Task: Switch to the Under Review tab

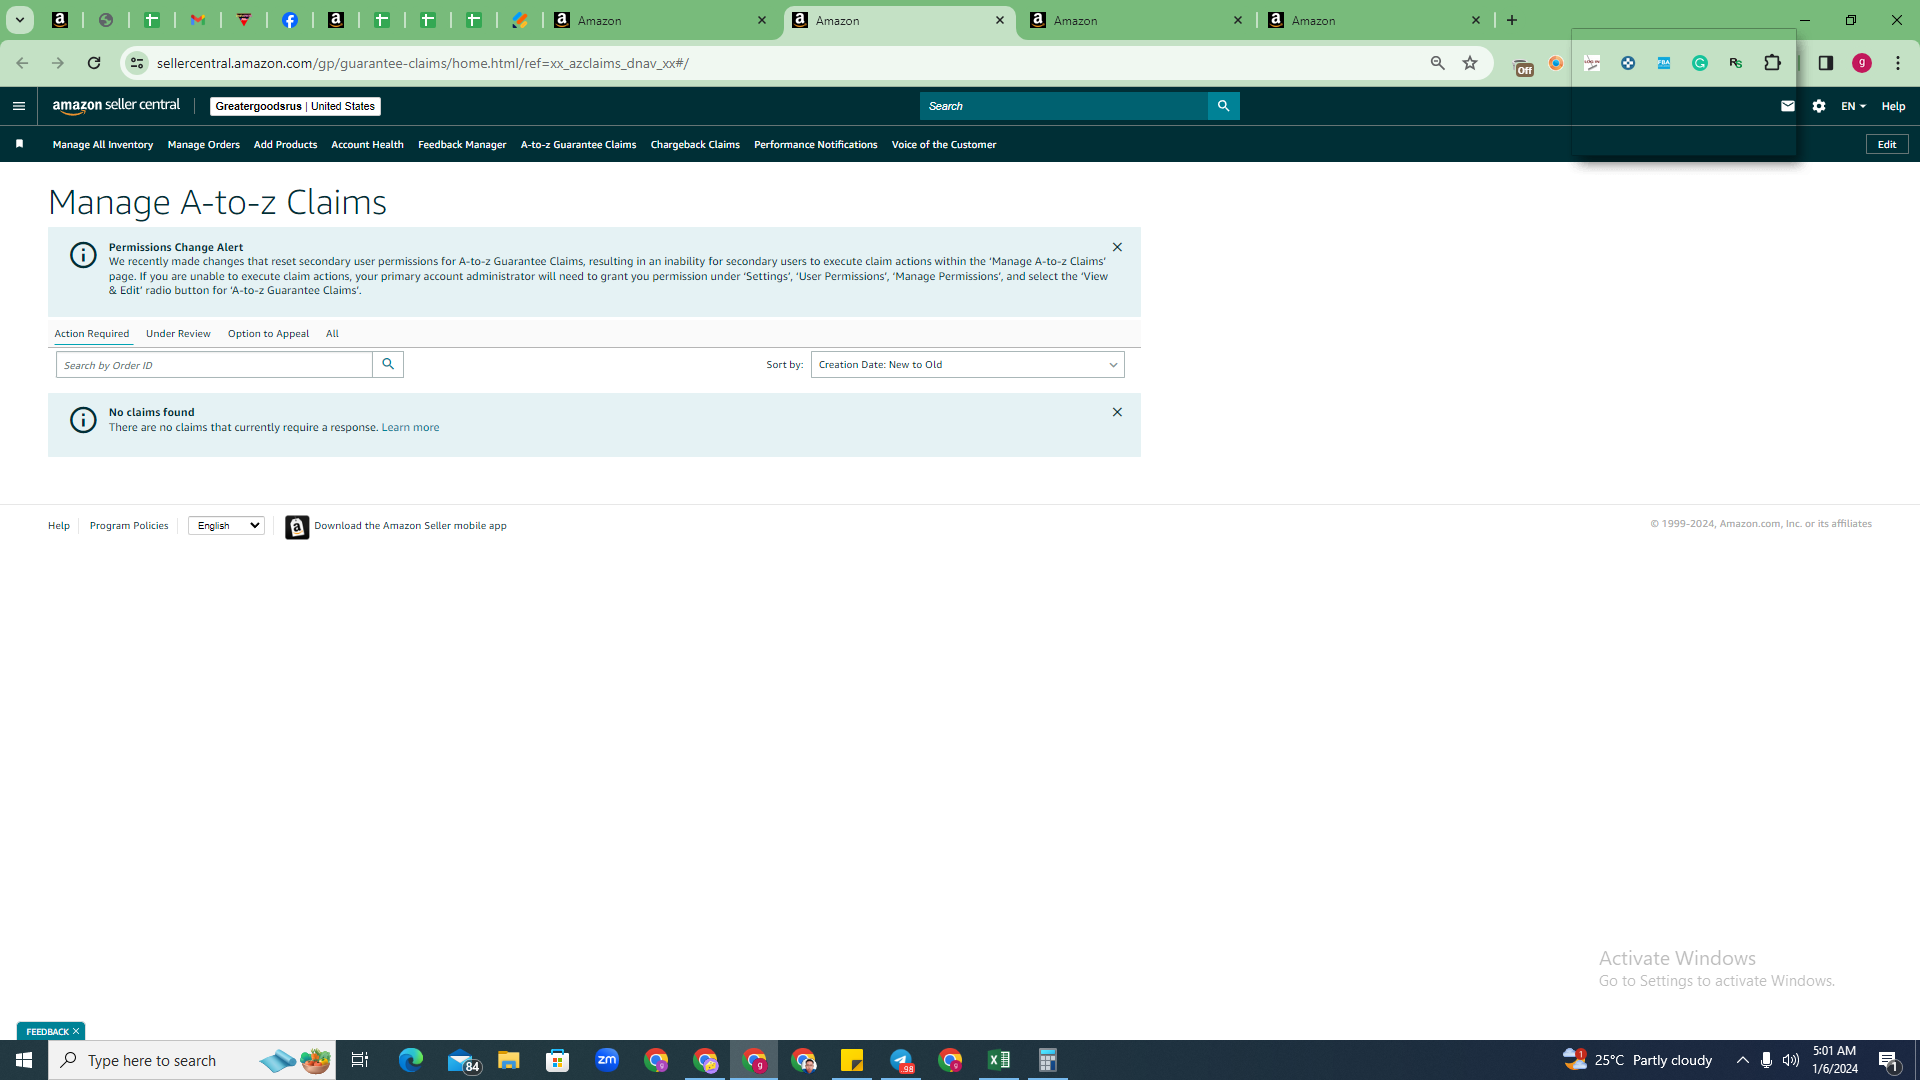Action: 178,334
